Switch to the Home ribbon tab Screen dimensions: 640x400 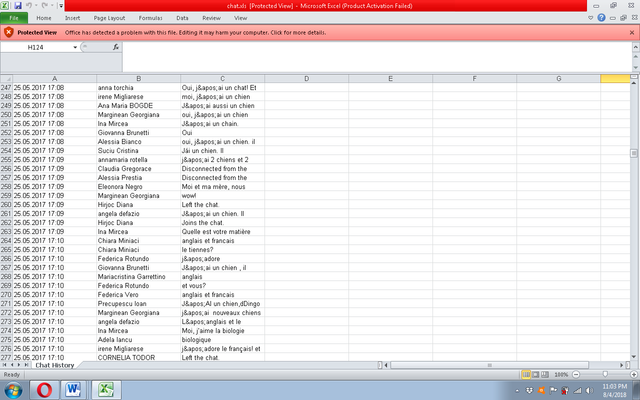[44, 18]
